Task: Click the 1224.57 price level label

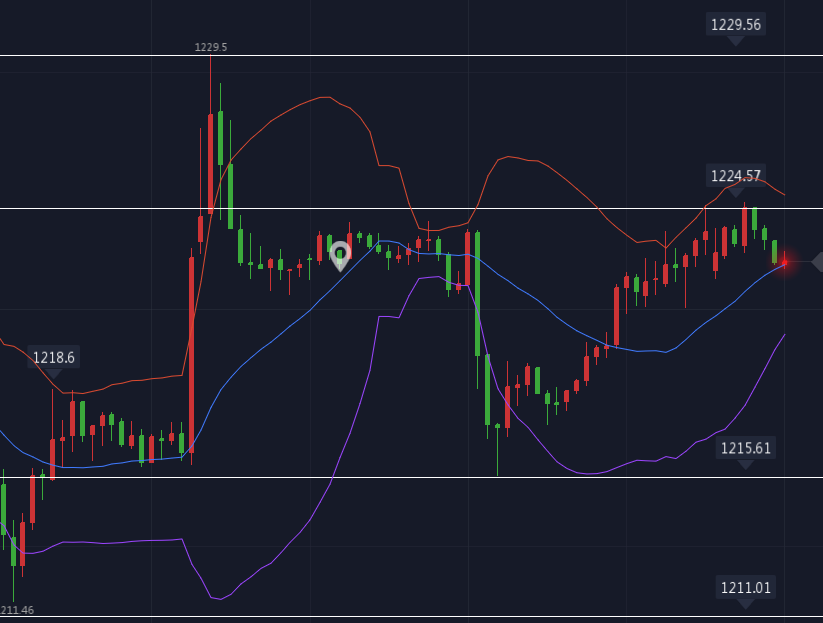Action: pos(735,175)
